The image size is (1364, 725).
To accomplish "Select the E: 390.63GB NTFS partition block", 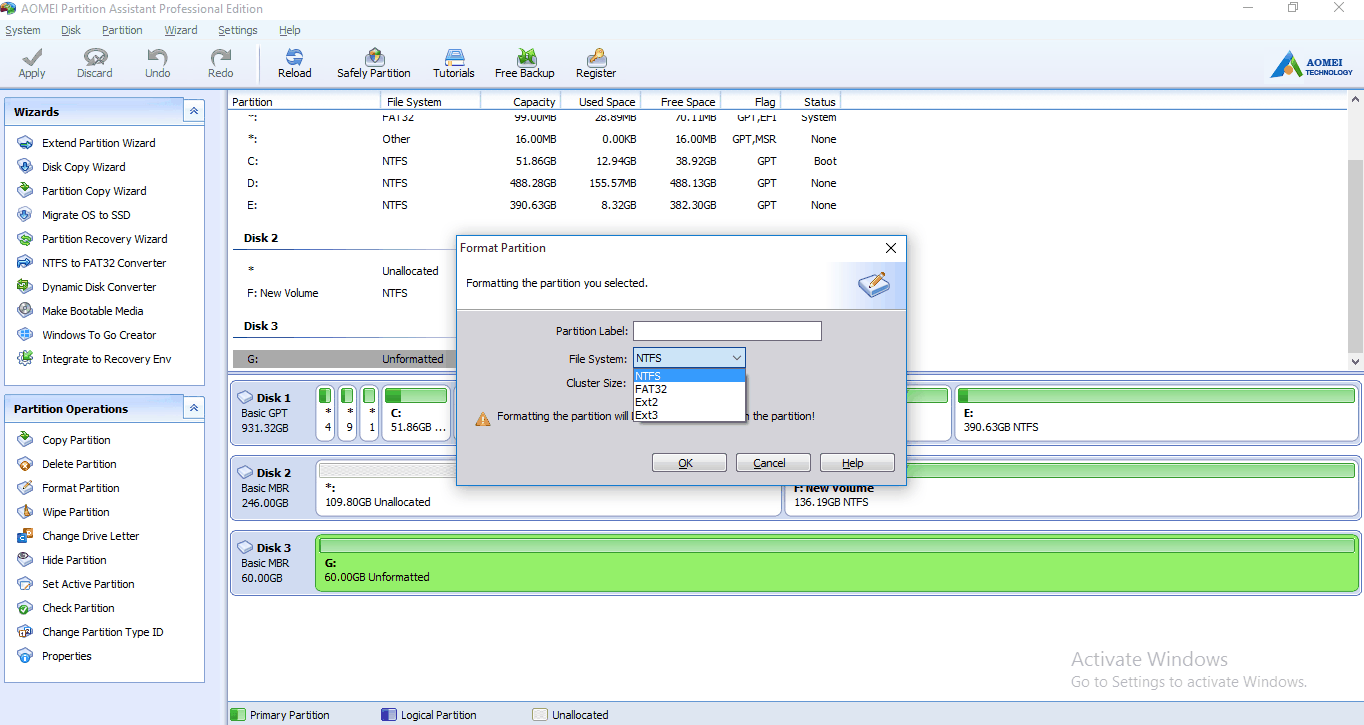I will [x=1157, y=412].
